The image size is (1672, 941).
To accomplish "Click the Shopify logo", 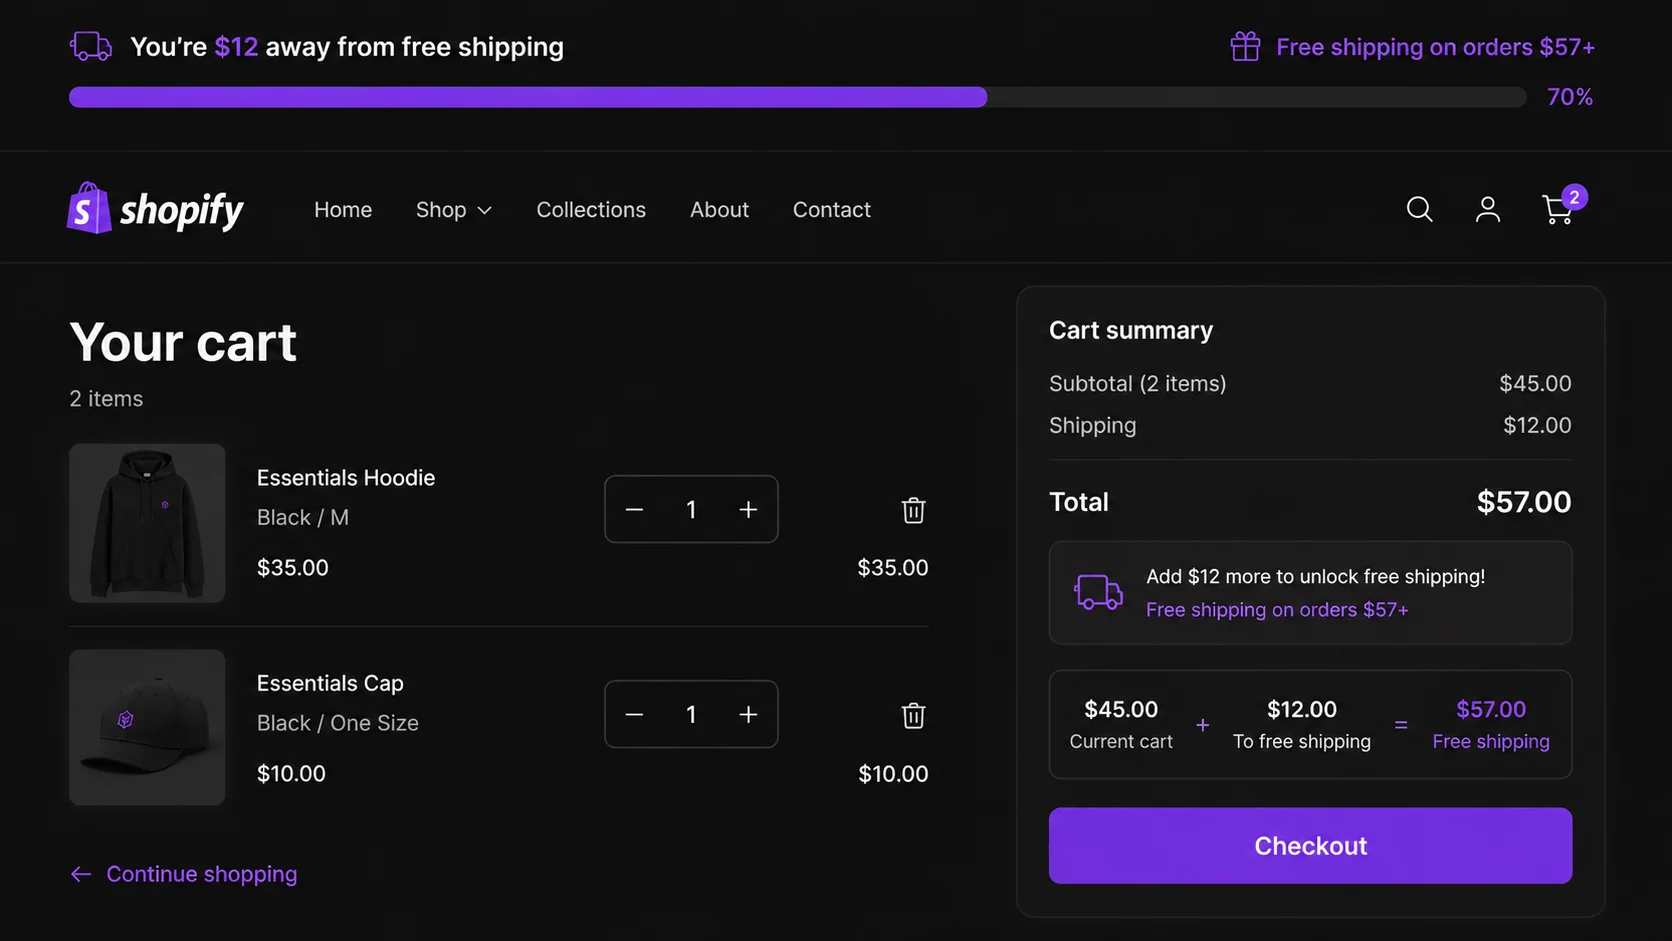I will (155, 208).
